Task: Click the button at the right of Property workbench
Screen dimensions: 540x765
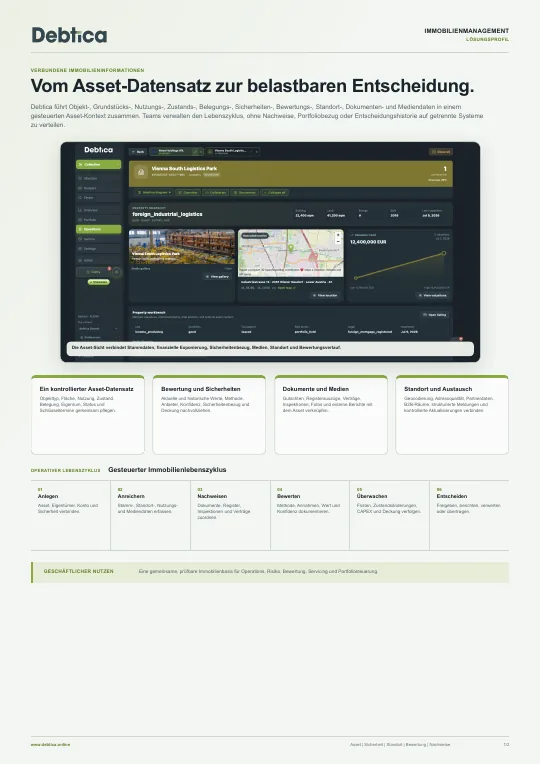Action: 435,315
